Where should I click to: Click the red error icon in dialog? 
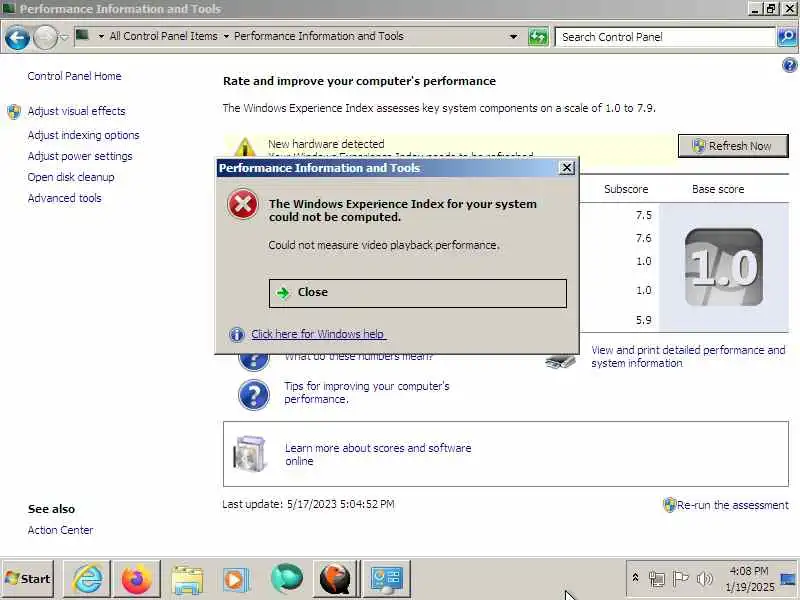click(x=242, y=204)
